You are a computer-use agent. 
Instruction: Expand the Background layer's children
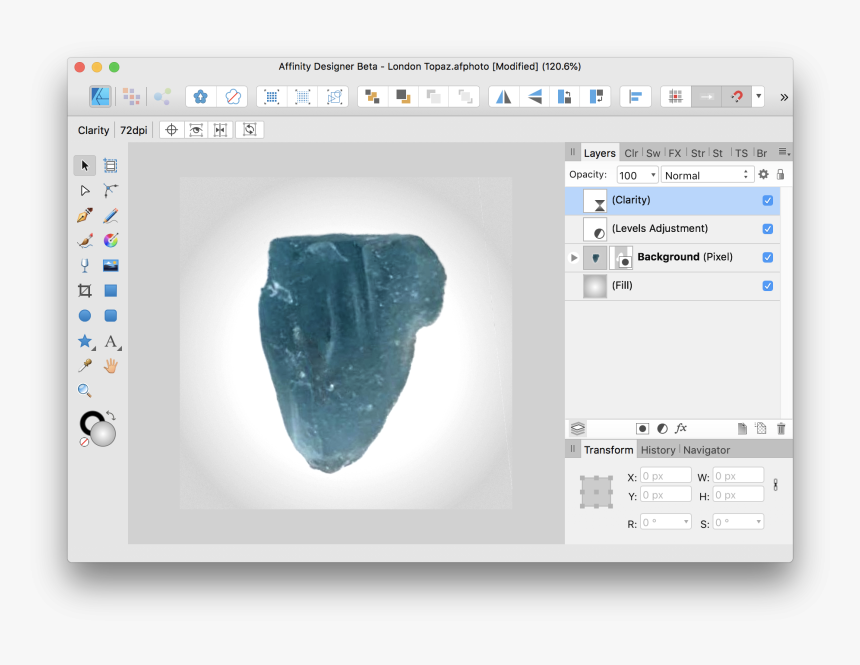pos(574,257)
